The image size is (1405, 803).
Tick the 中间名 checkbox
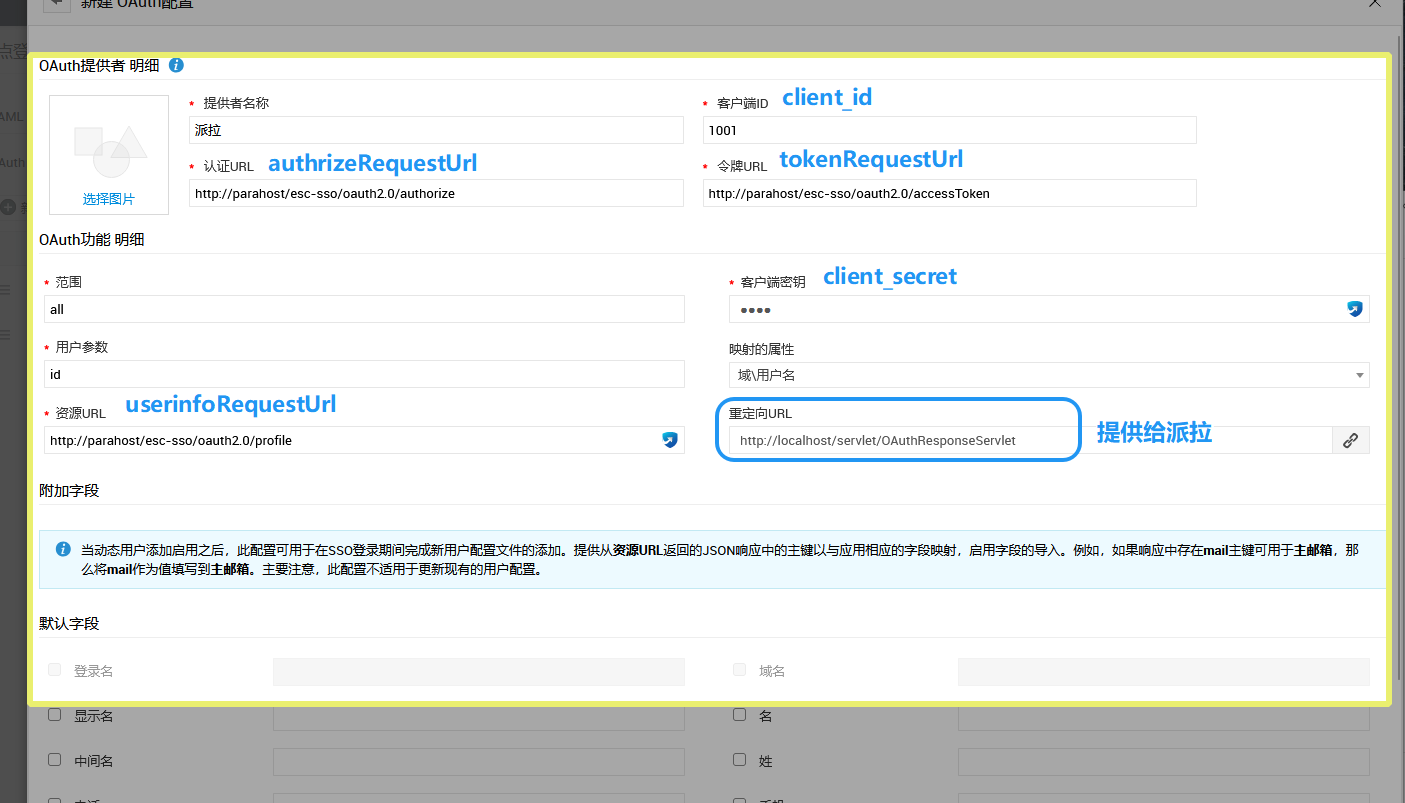point(55,760)
